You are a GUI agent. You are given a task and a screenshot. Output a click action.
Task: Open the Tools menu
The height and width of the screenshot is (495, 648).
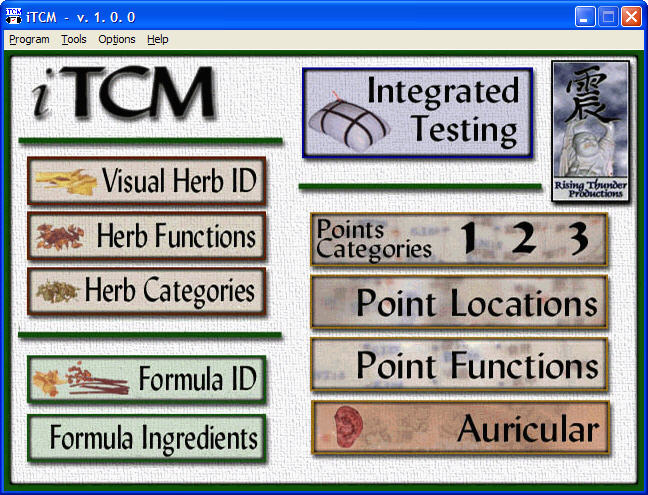point(74,39)
